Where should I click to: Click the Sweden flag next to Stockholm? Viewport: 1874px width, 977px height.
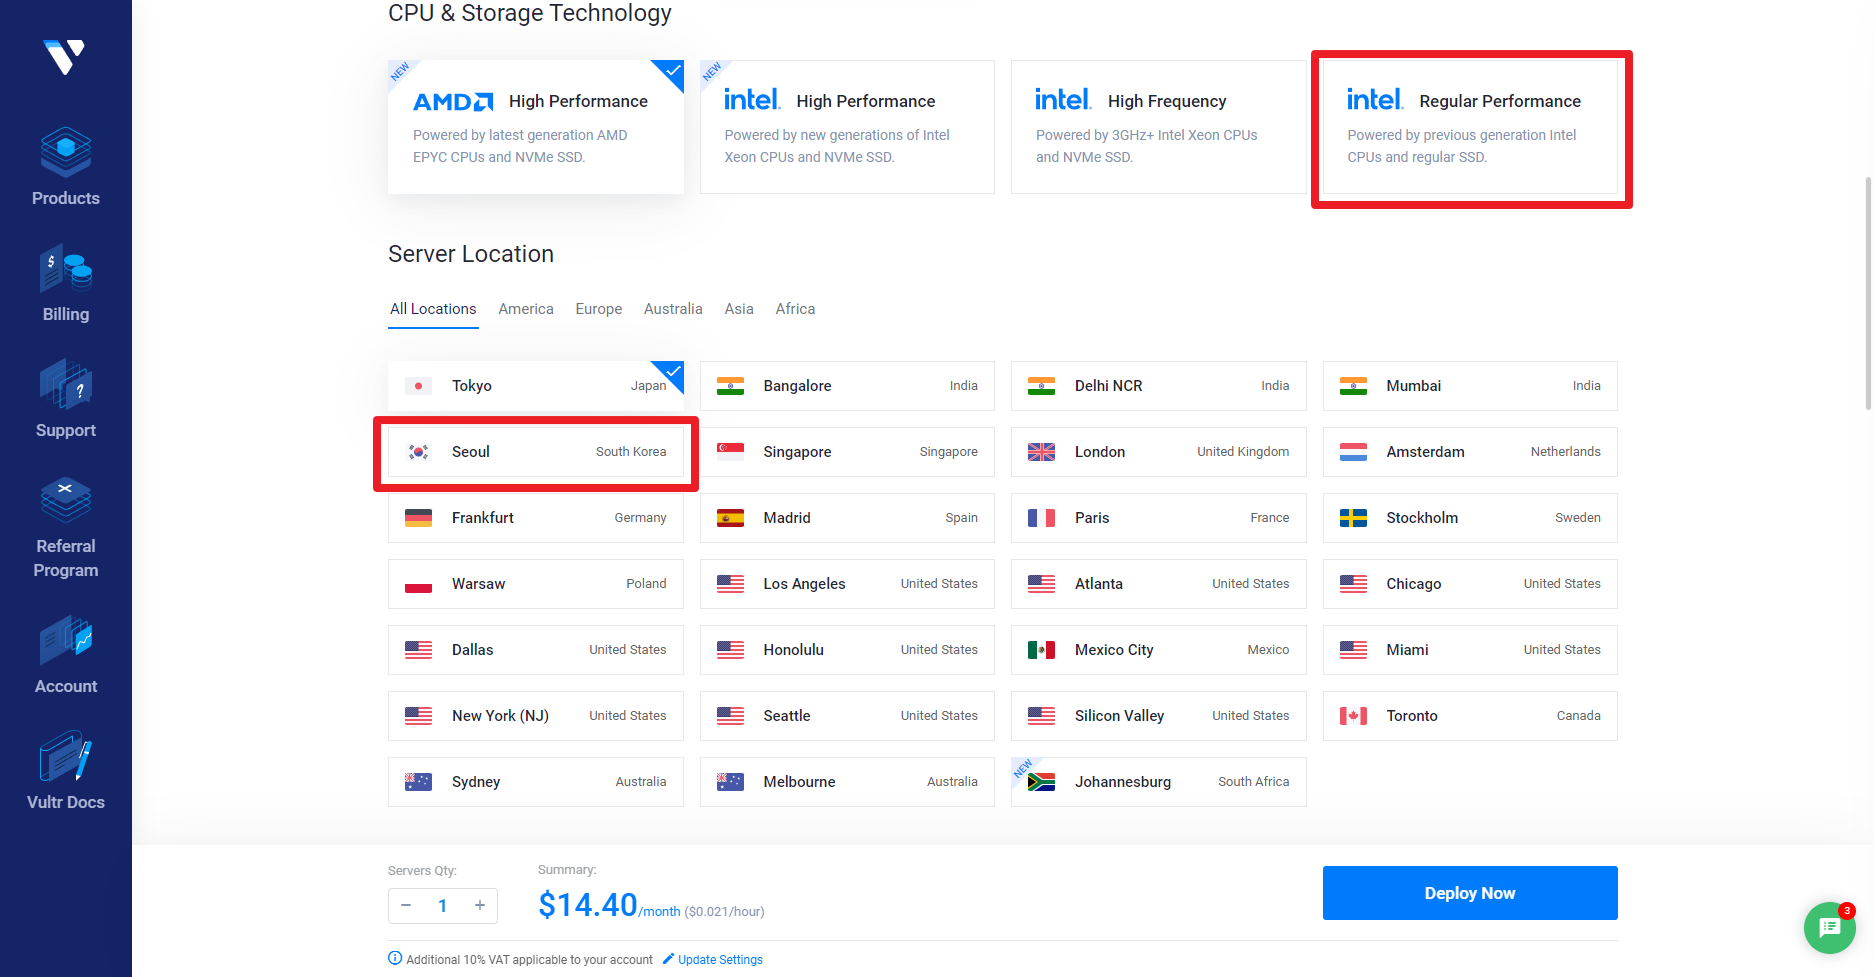[1353, 518]
